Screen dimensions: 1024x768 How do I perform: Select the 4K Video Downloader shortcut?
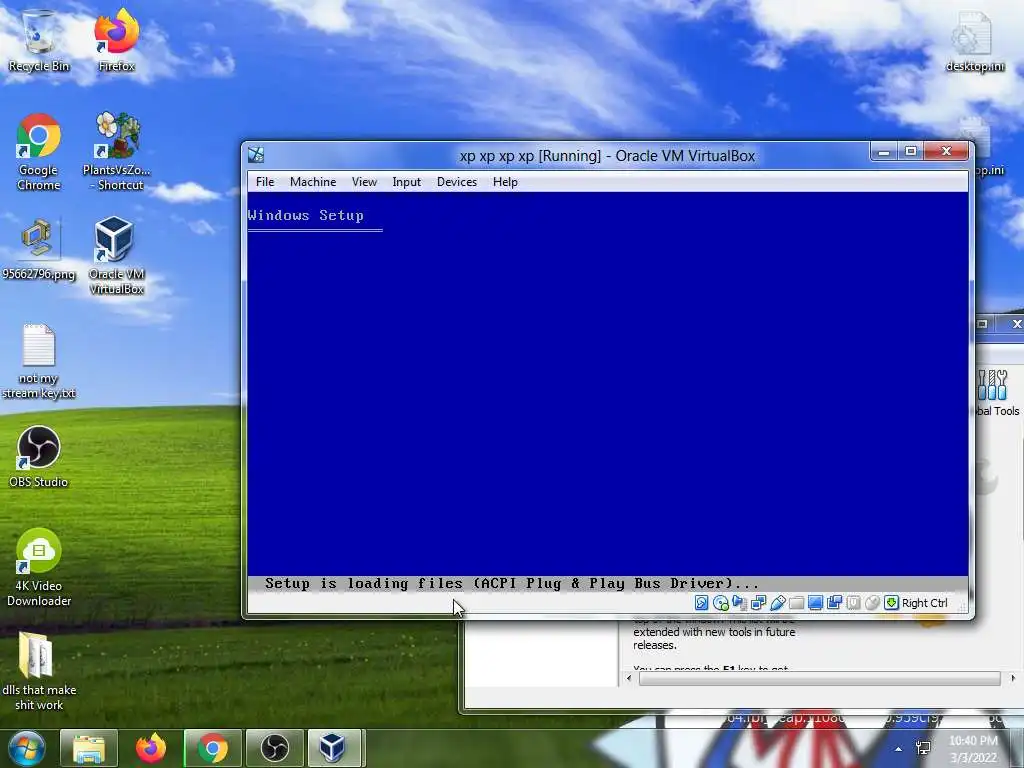[x=39, y=568]
